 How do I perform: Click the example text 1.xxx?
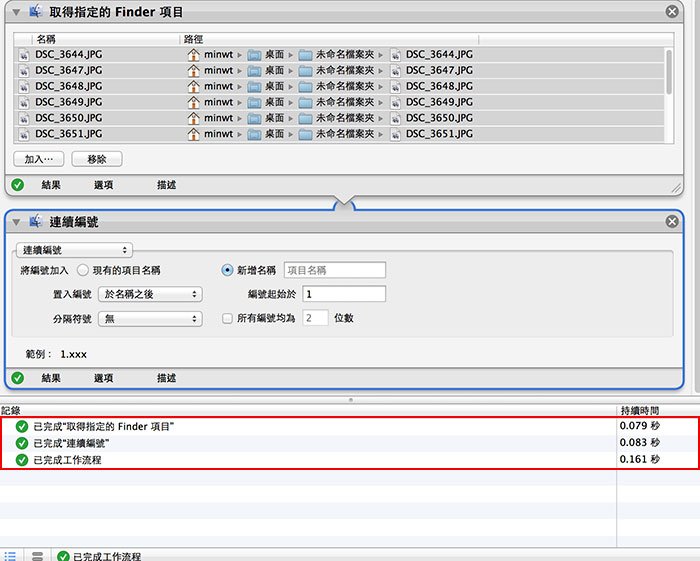[74, 354]
